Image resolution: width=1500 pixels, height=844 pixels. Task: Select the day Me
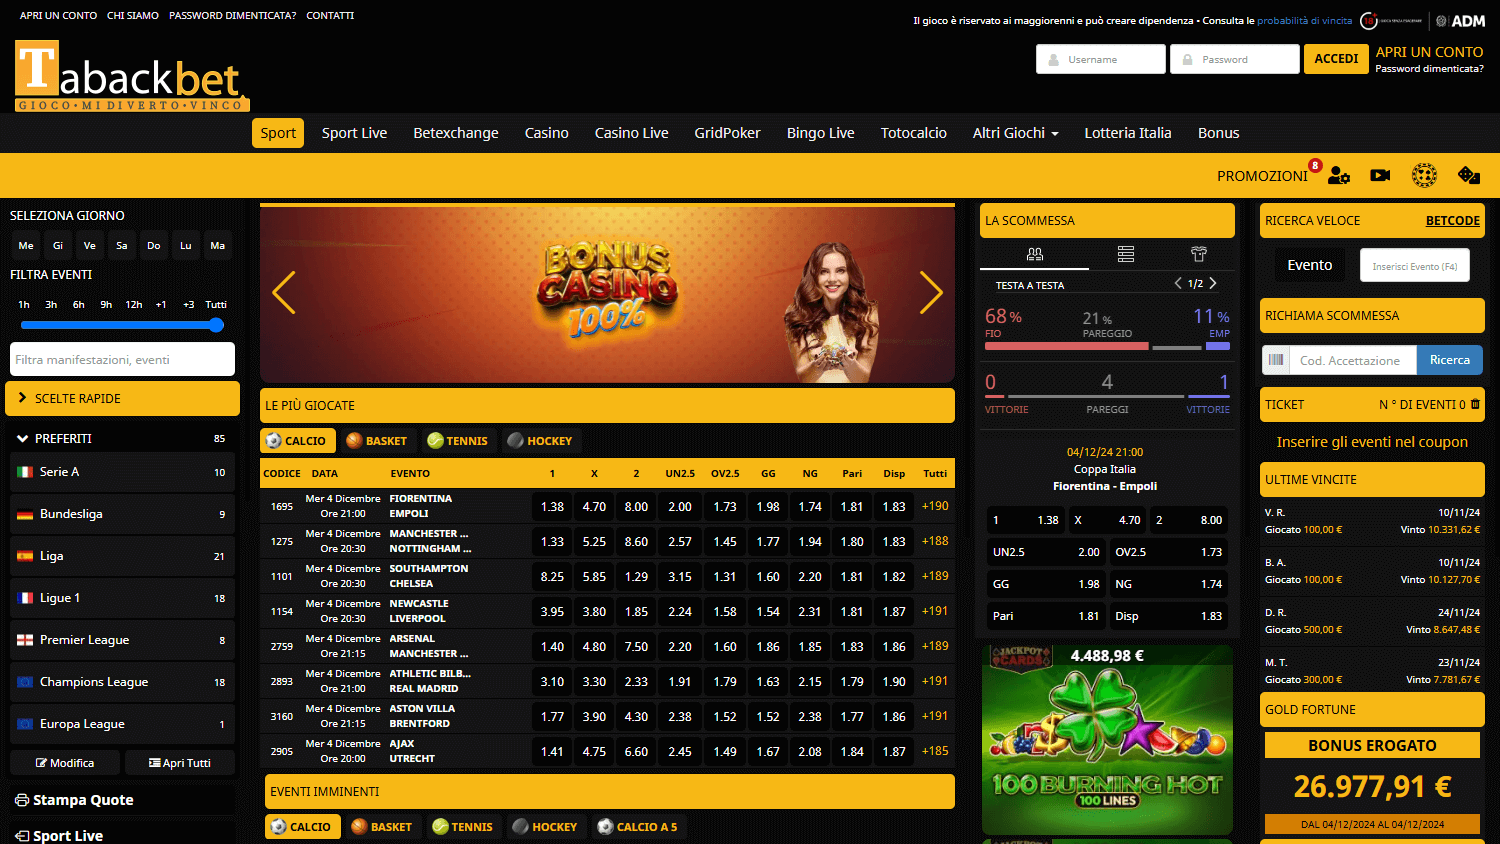coord(26,245)
